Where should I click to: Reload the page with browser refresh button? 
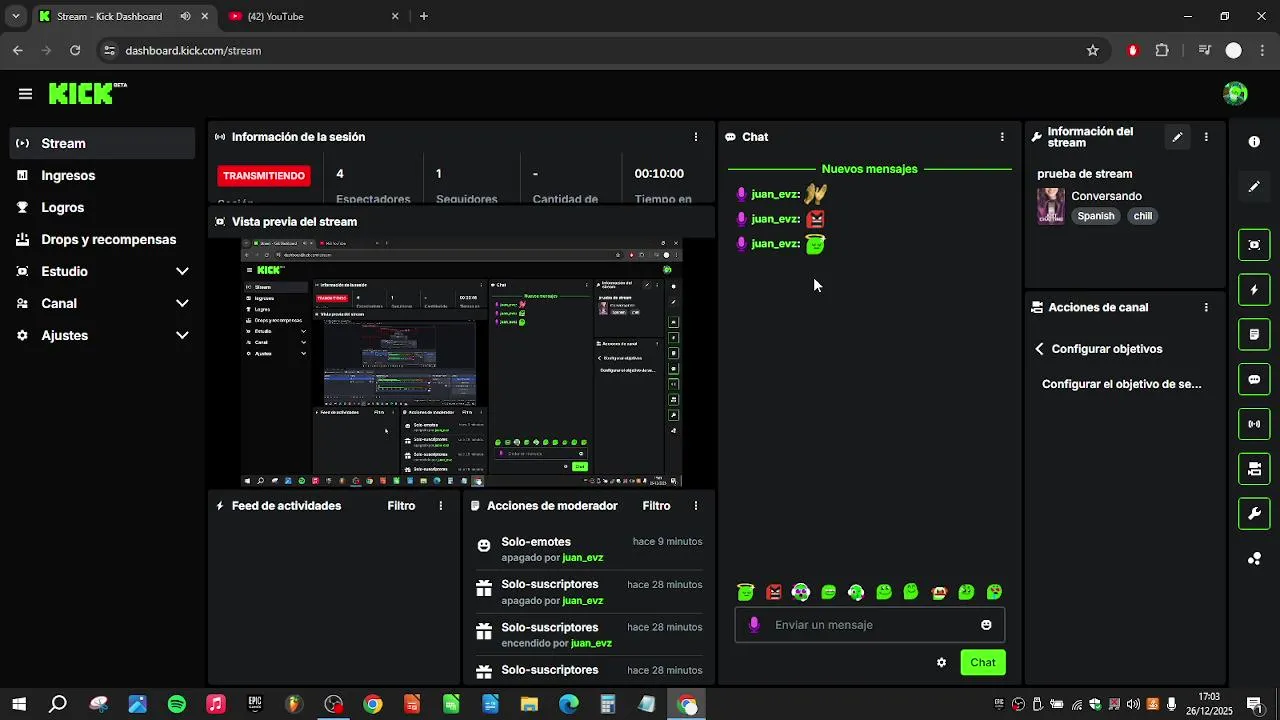pyautogui.click(x=75, y=50)
